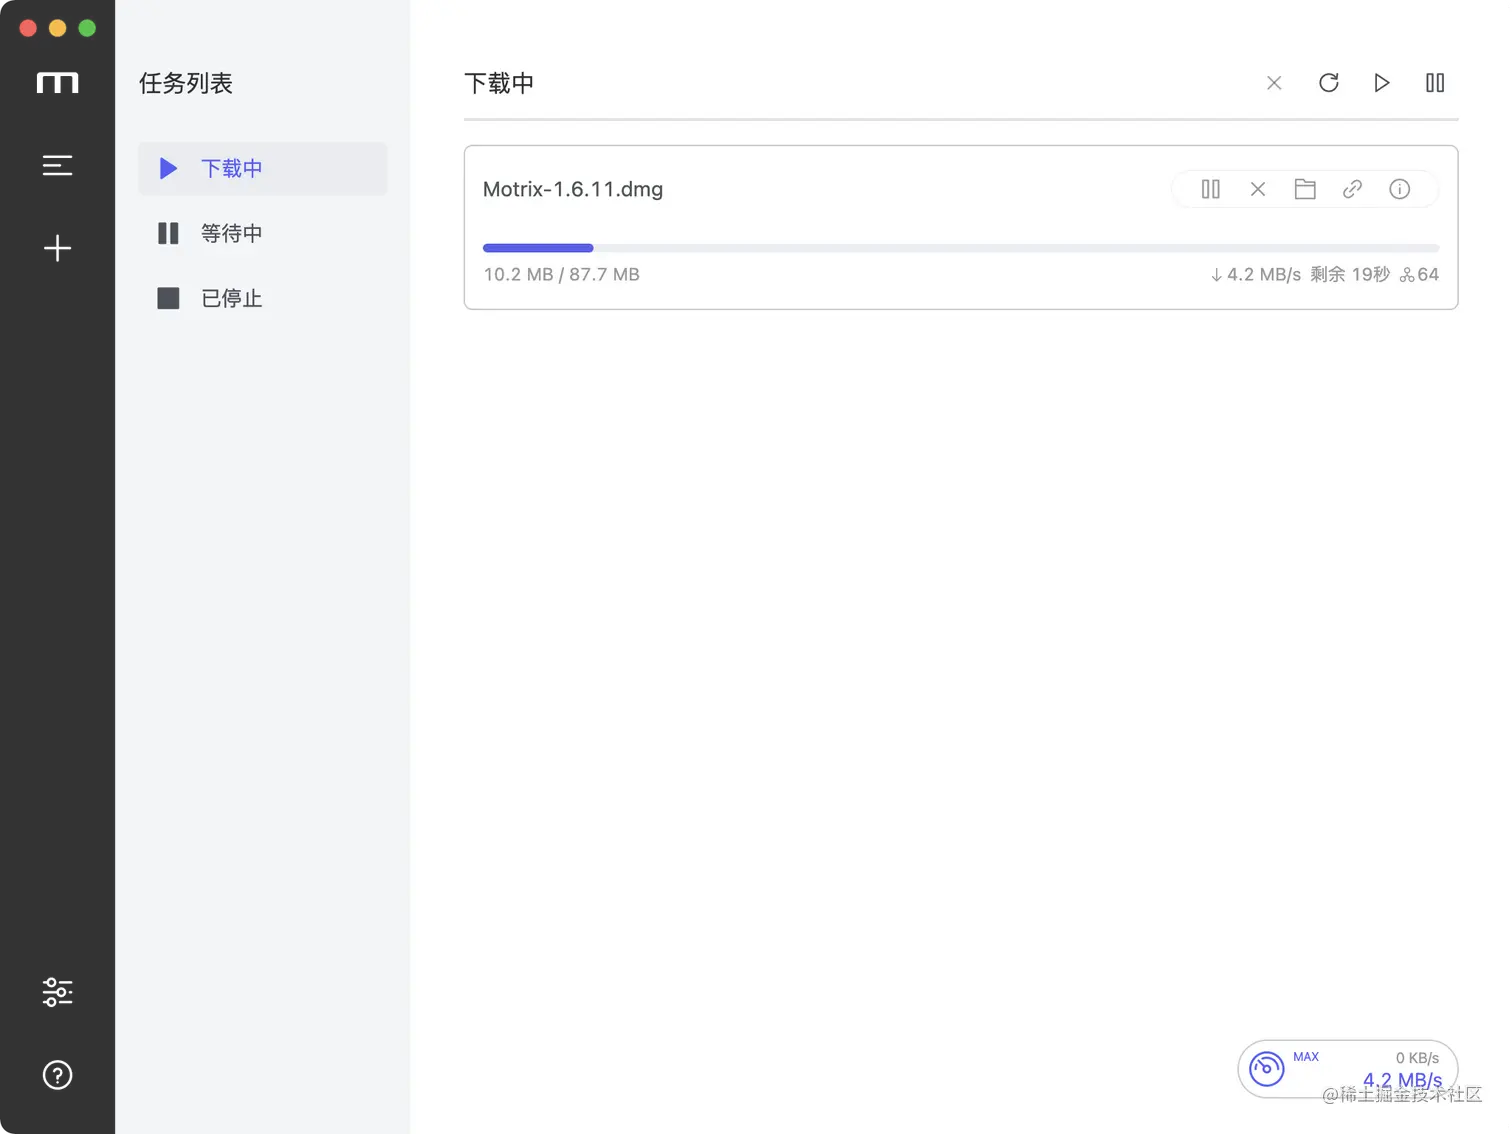Click the 下载中 page heading
The width and height of the screenshot is (1512, 1134).
pyautogui.click(x=499, y=83)
